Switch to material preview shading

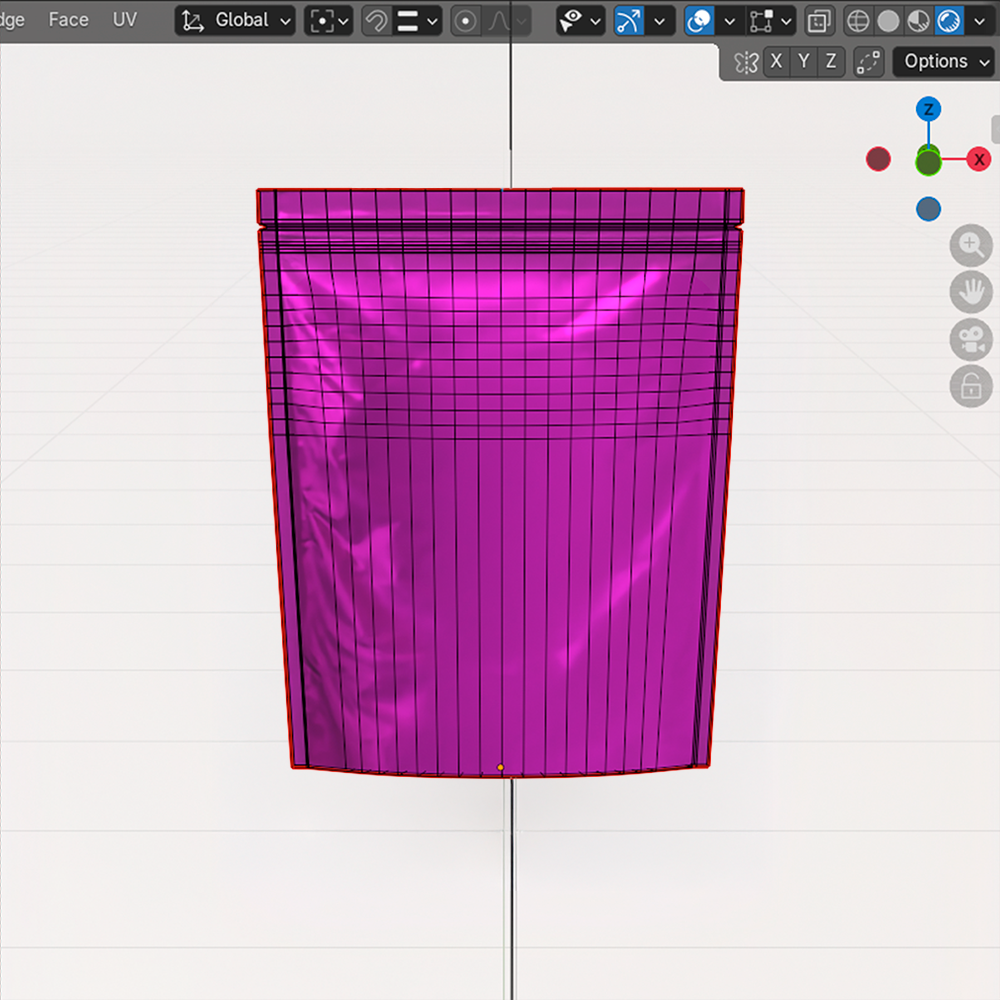click(919, 21)
